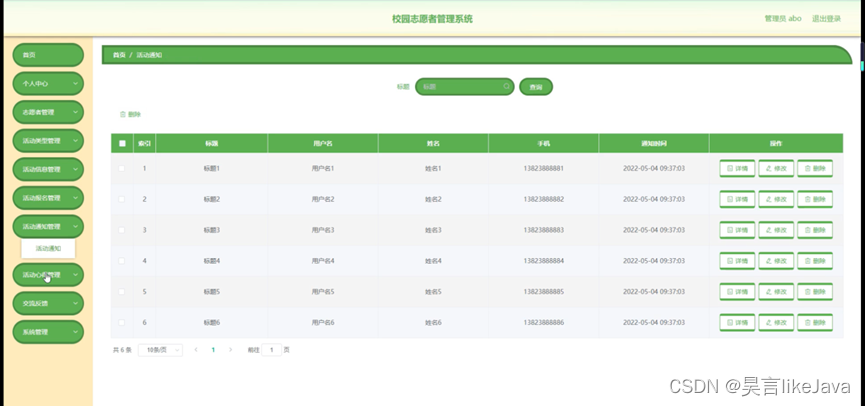The height and width of the screenshot is (406, 865).
Task: Delete the 标题3 notification row
Action: pos(815,230)
